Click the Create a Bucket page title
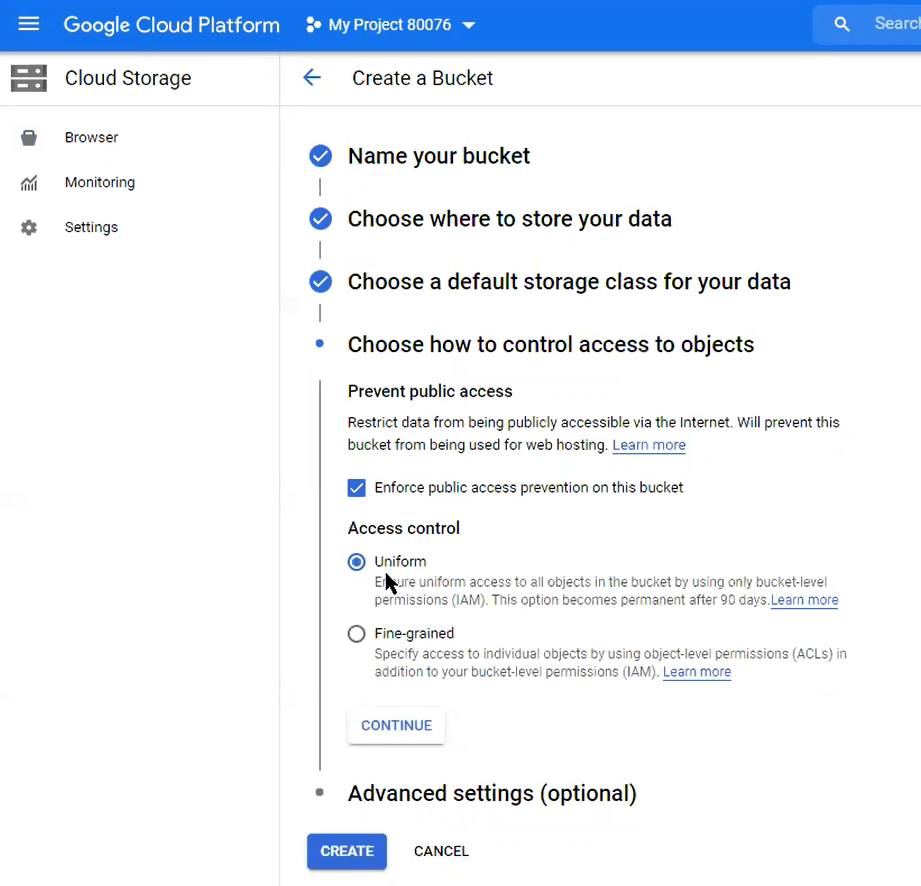Screen dimensions: 921x886 [x=422, y=78]
